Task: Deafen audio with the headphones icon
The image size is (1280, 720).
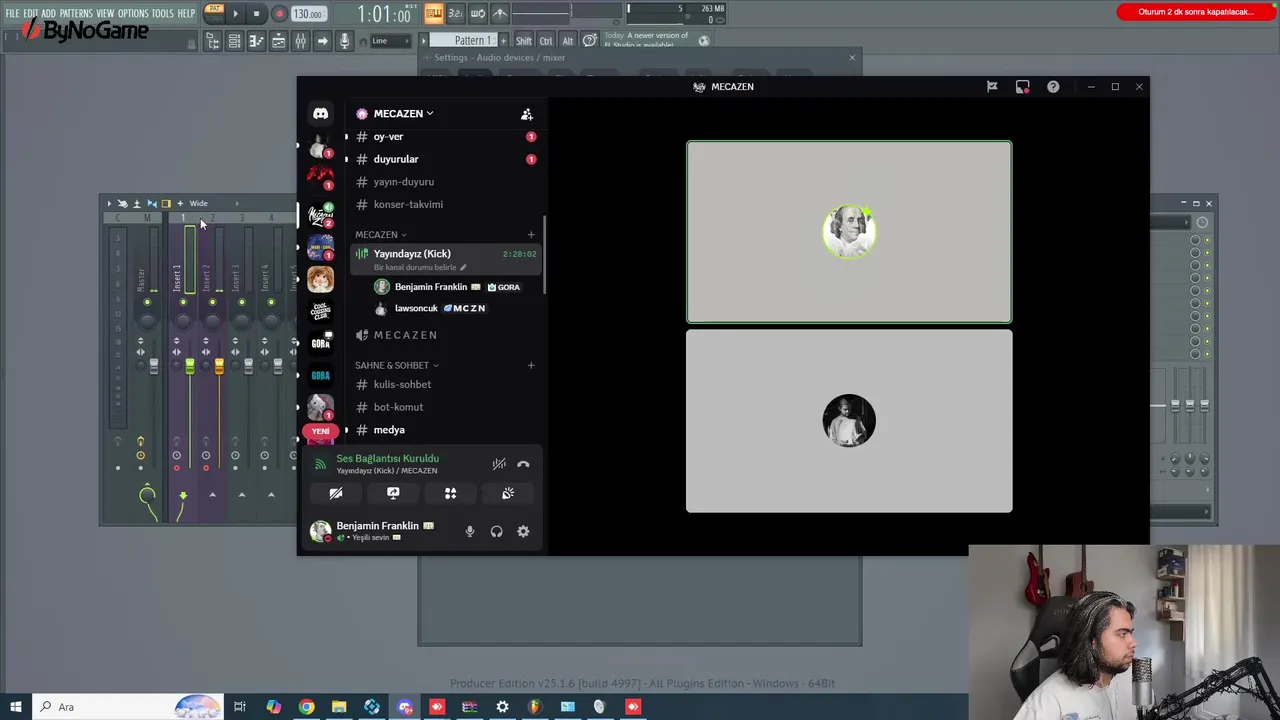Action: [x=496, y=532]
